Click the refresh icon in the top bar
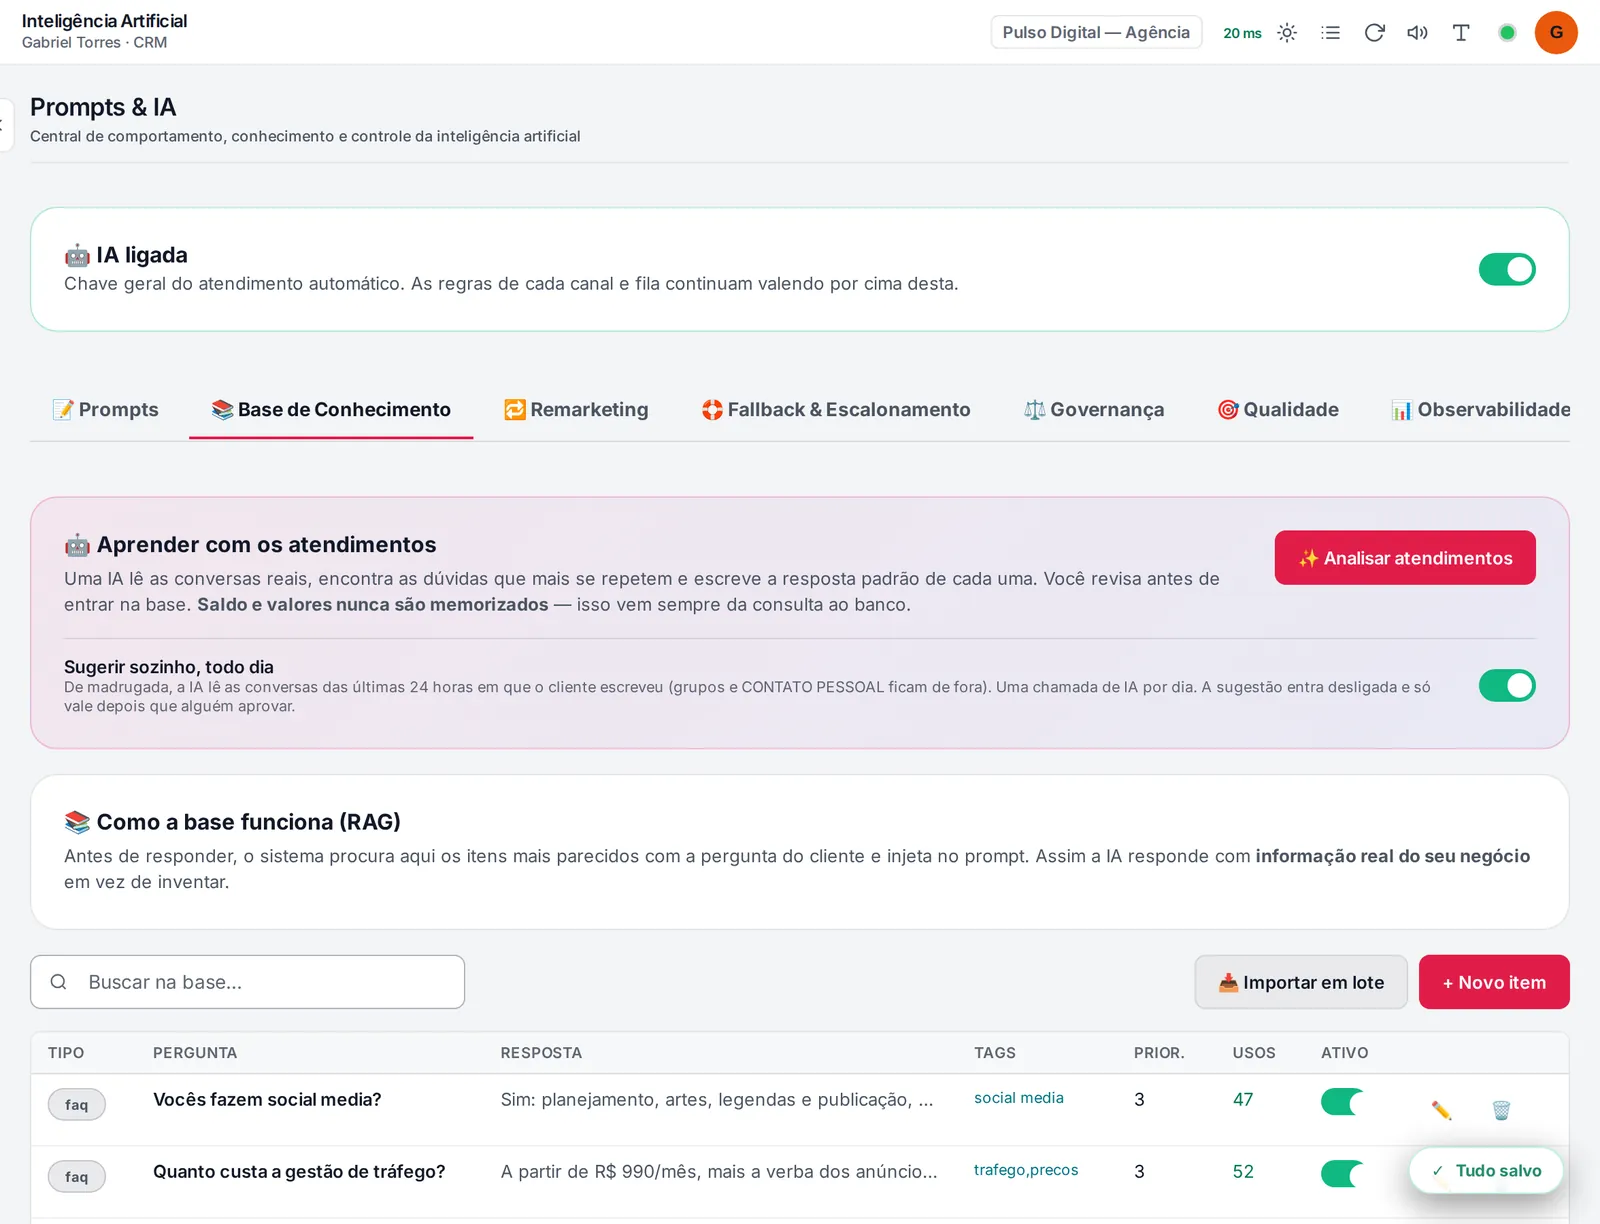The width and height of the screenshot is (1600, 1224). [1374, 33]
